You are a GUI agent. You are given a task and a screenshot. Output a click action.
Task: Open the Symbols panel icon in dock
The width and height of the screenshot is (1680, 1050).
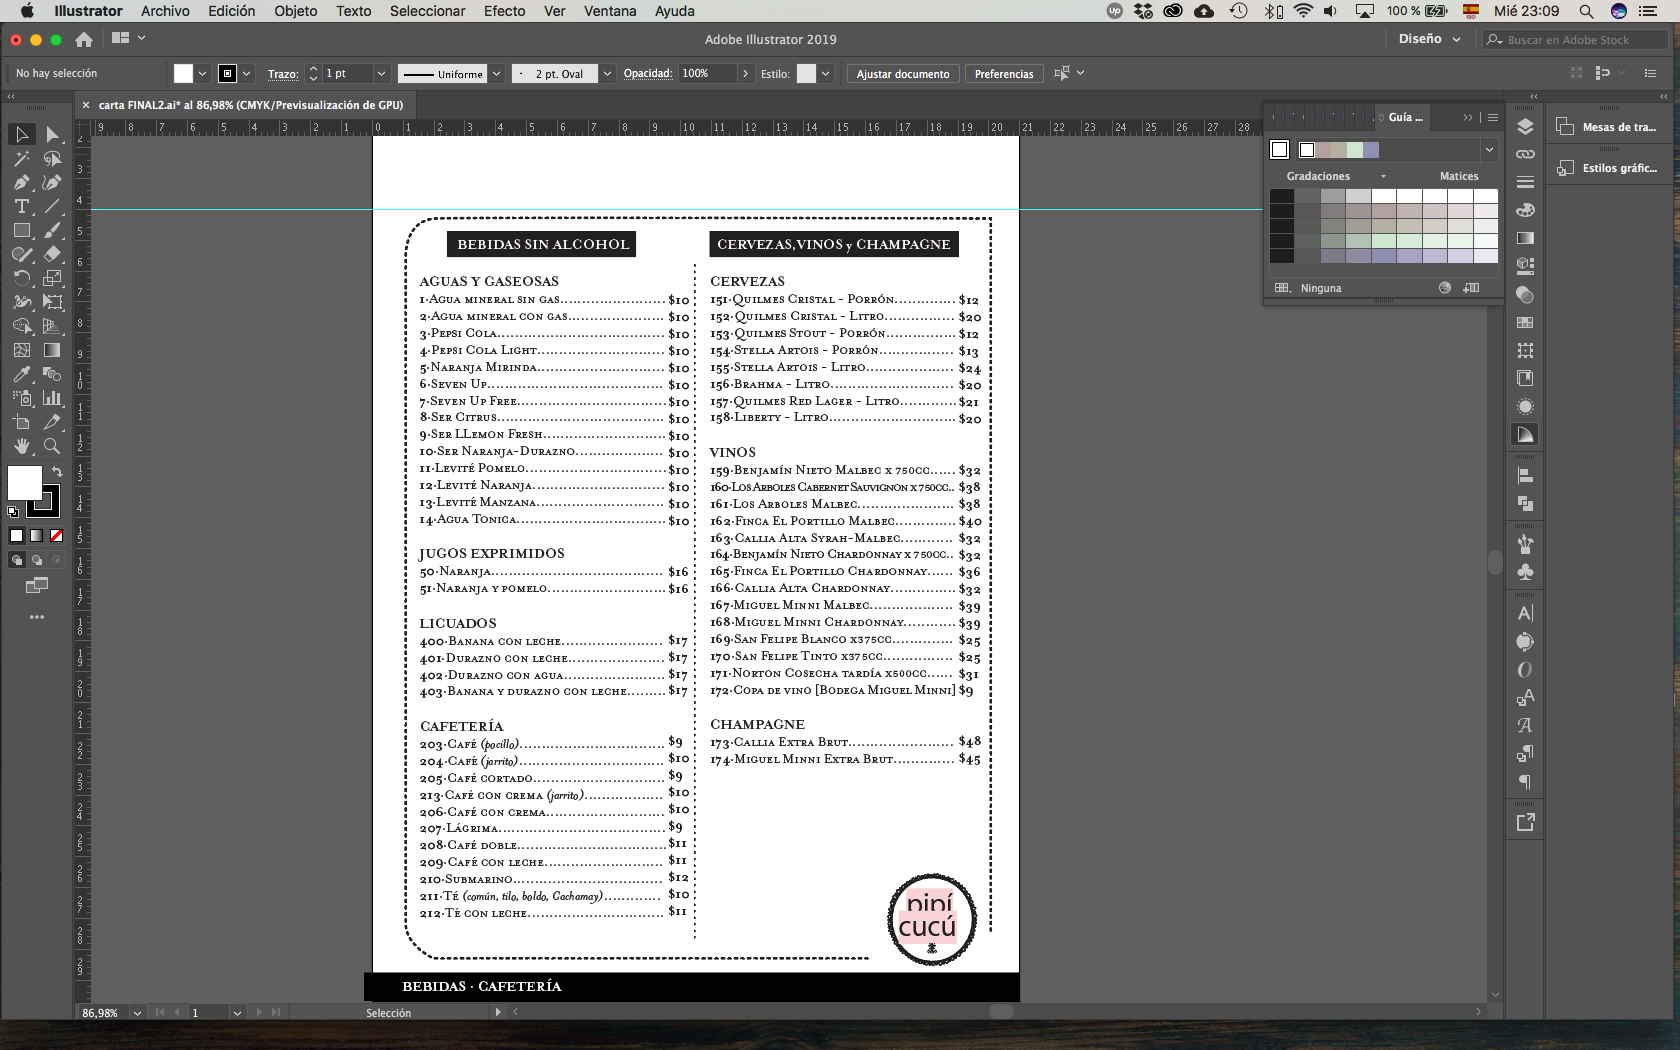point(1525,572)
